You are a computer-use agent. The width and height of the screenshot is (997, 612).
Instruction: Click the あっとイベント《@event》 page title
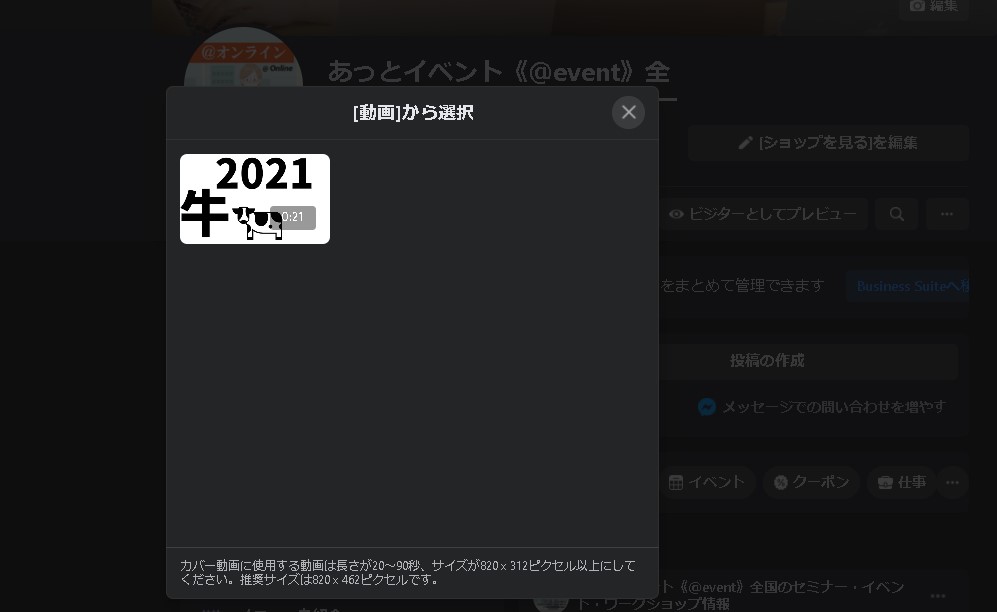pos(498,72)
